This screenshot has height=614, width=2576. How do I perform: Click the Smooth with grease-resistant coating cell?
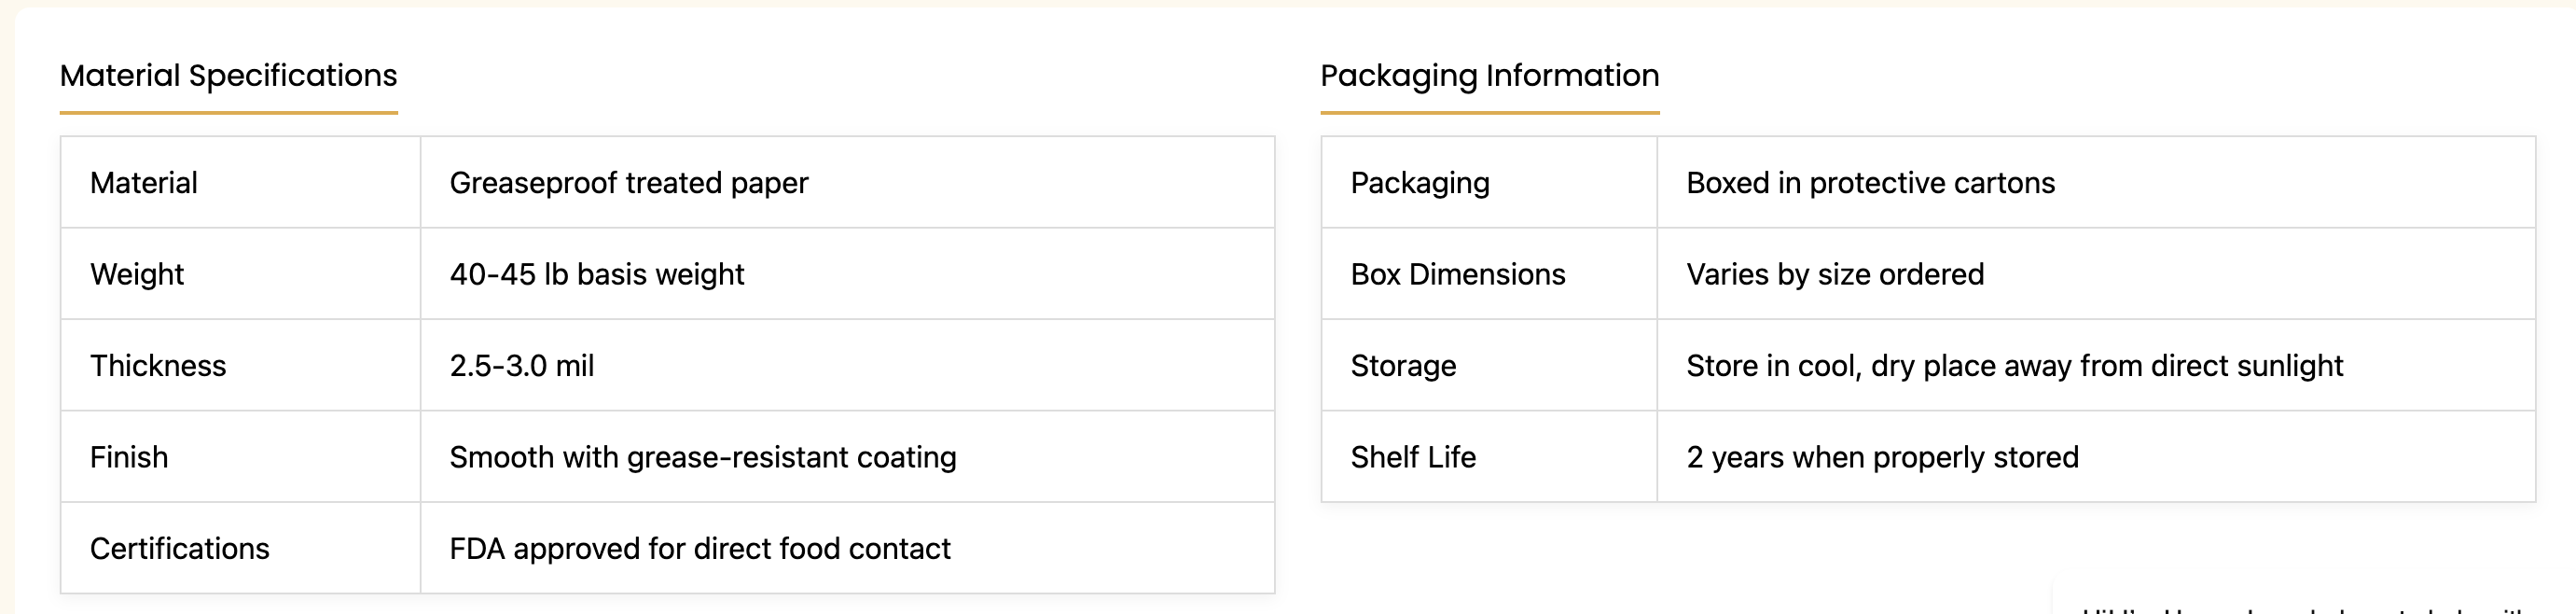[702, 457]
